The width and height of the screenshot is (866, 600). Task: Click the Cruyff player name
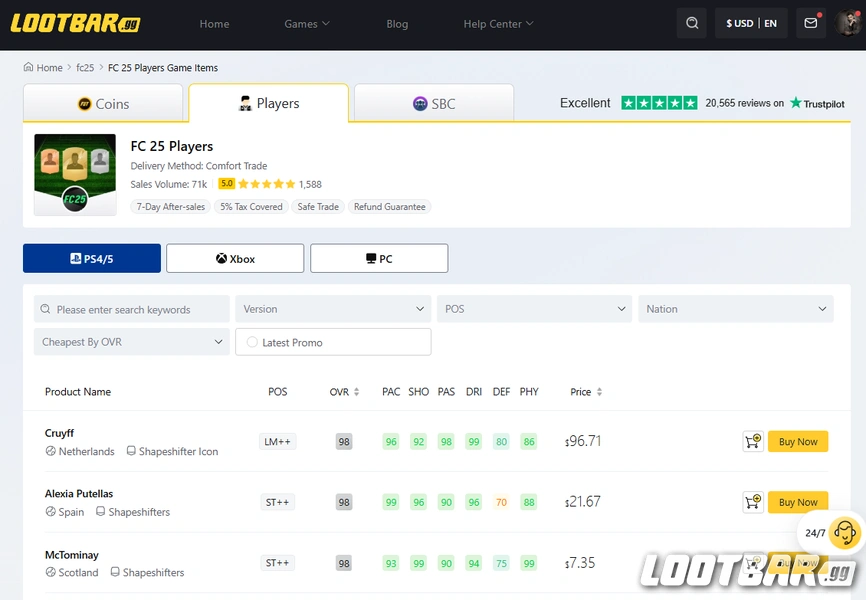point(59,433)
